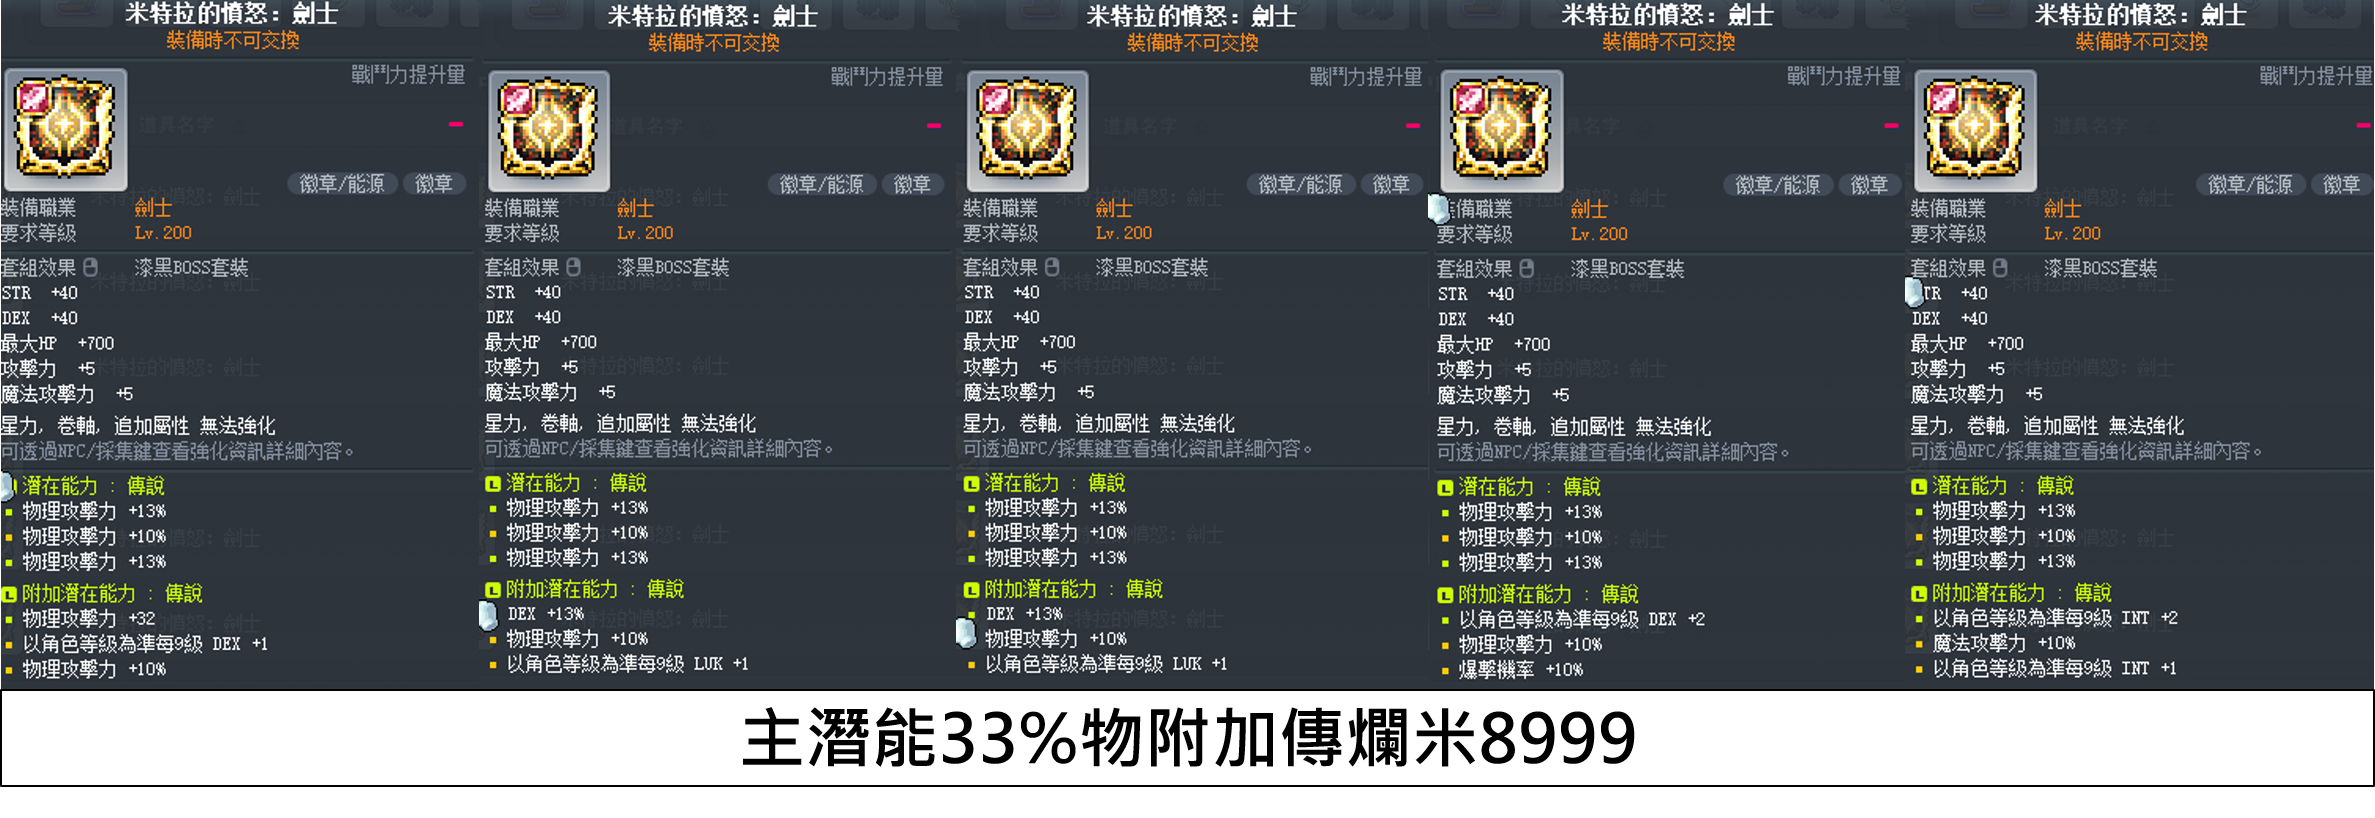The height and width of the screenshot is (818, 2375).
Task: Click 戰鬥力提升量 label in the third tooltip
Action: pos(1365,77)
